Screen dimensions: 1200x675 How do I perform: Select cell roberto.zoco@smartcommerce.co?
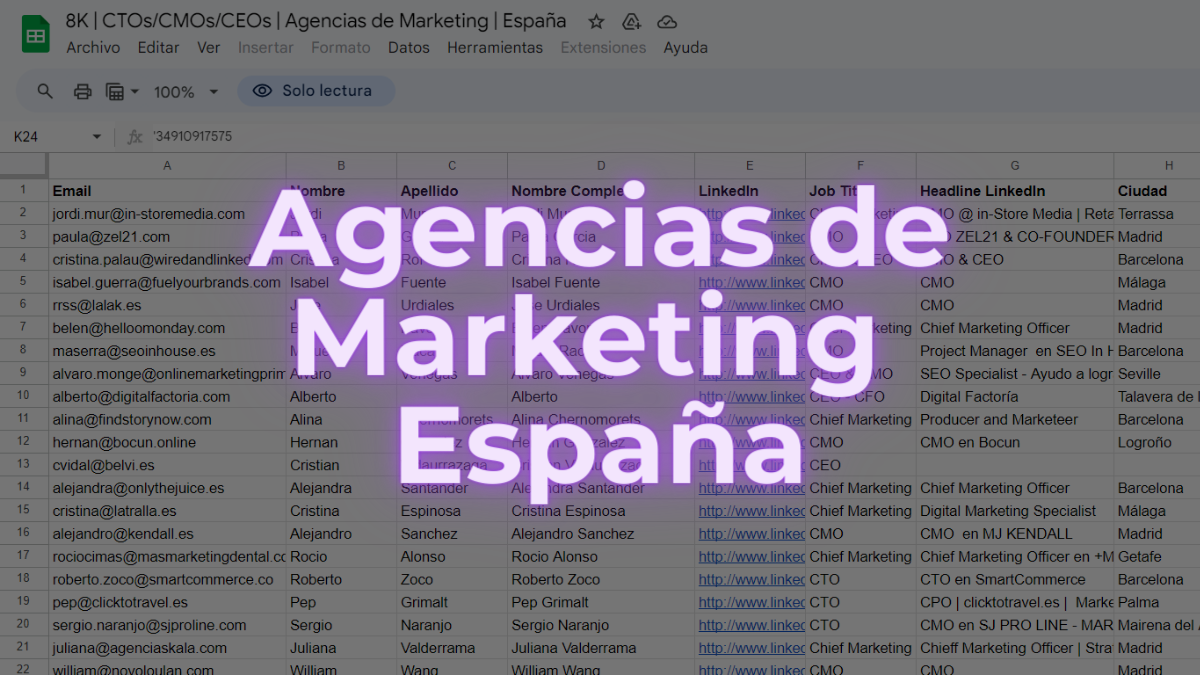(x=167, y=579)
